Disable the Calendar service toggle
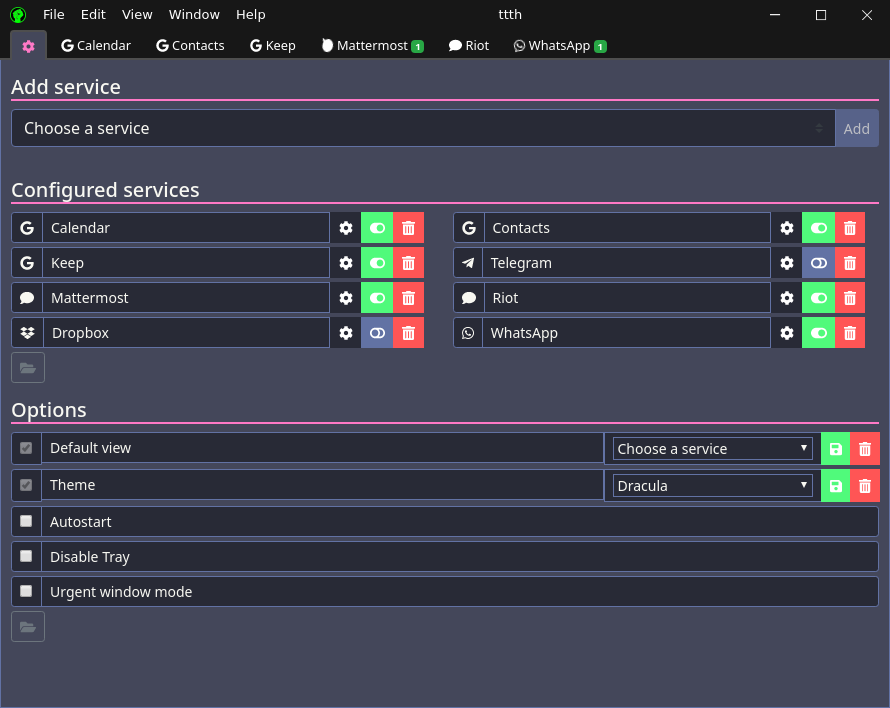Viewport: 890px width, 708px height. click(x=377, y=228)
